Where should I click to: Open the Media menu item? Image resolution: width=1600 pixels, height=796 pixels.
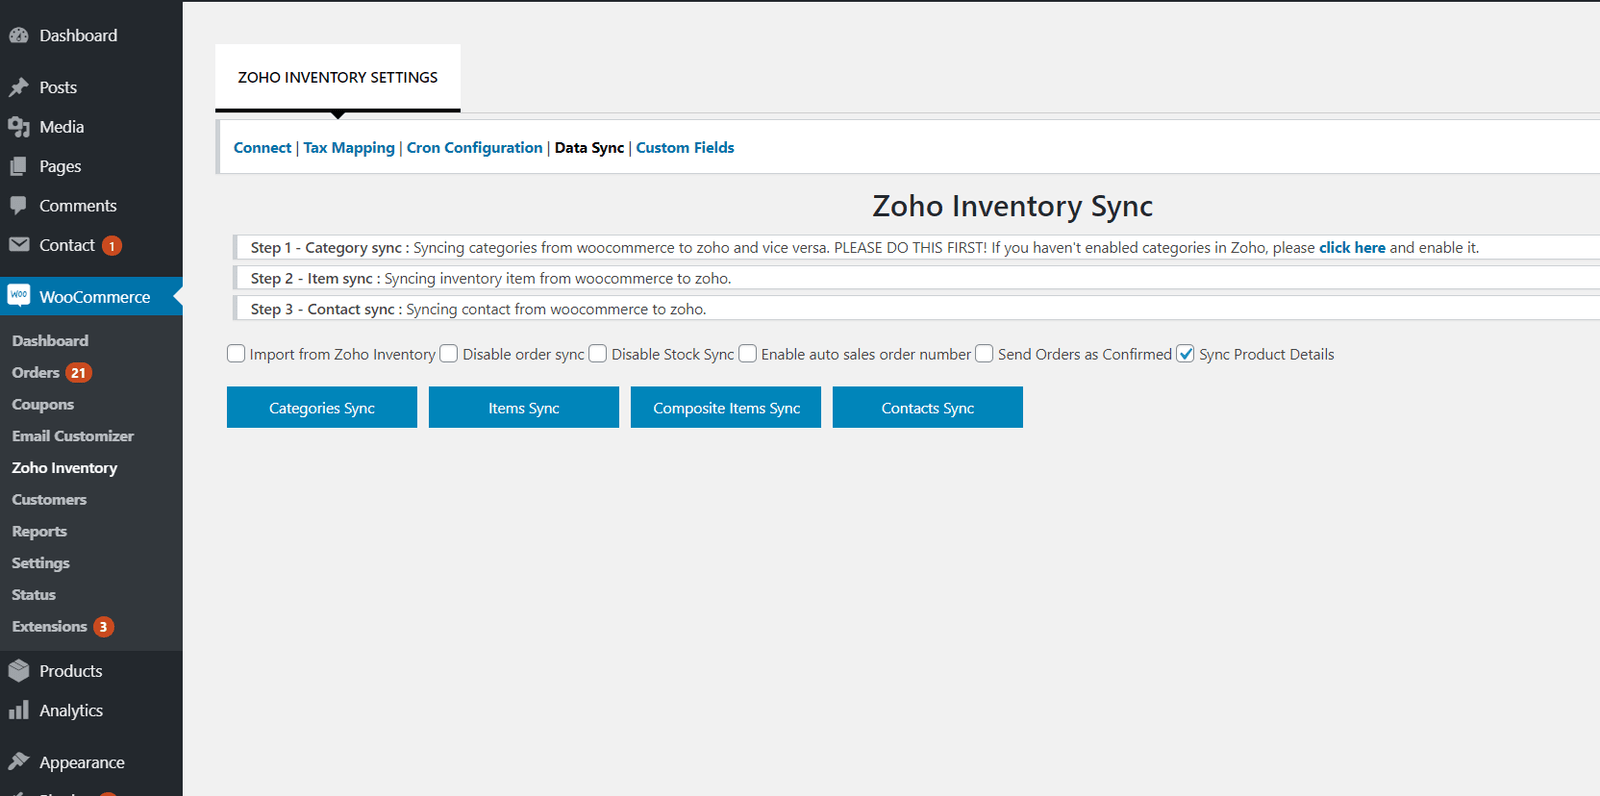[x=62, y=127]
